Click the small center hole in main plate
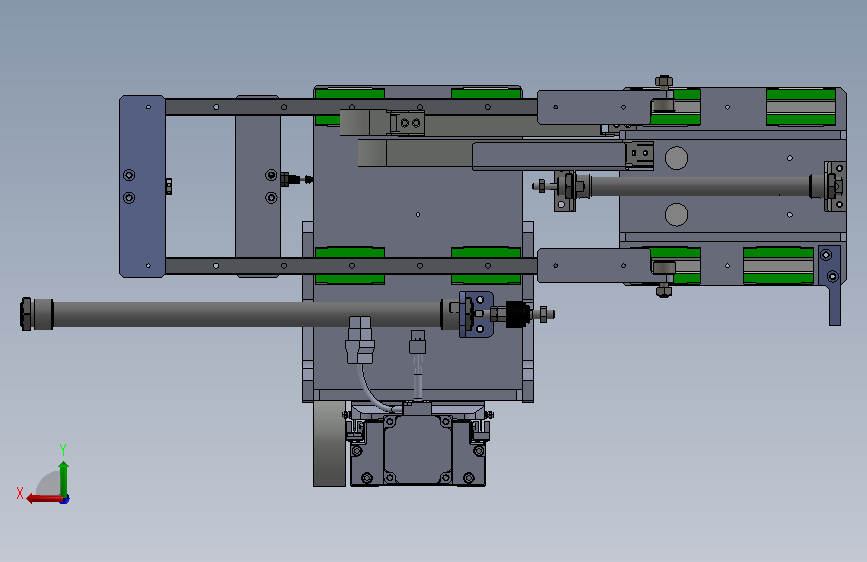Viewport: 867px width, 562px height. (x=418, y=215)
